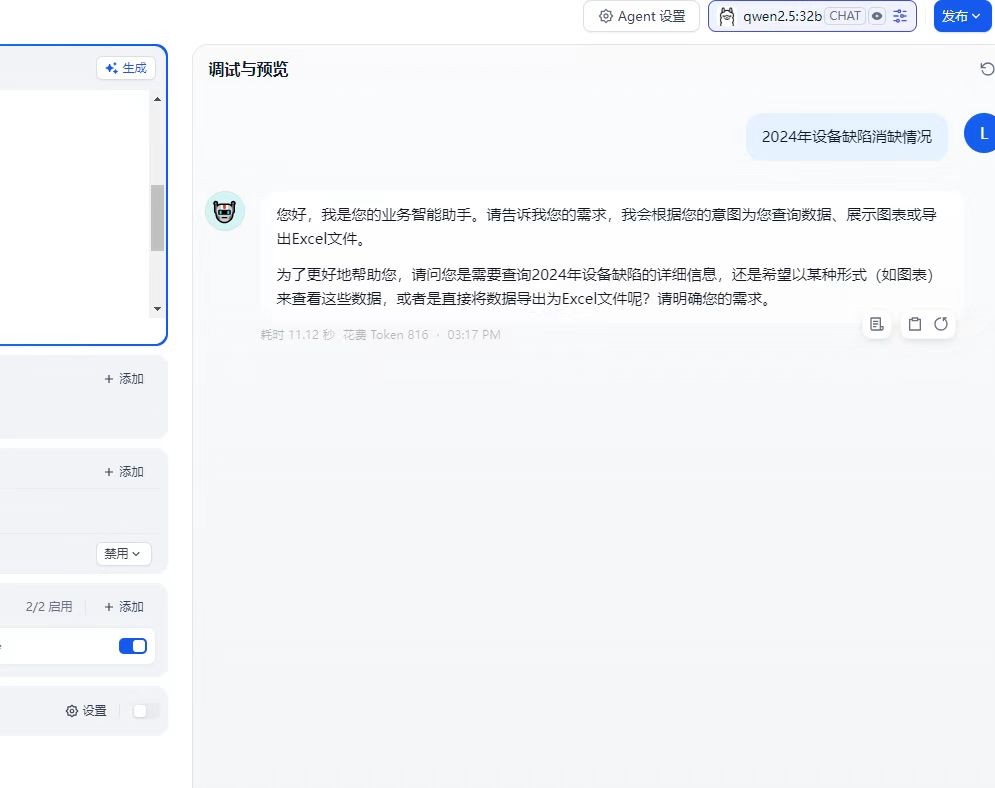Regenerate the assistant reply

pyautogui.click(x=941, y=324)
